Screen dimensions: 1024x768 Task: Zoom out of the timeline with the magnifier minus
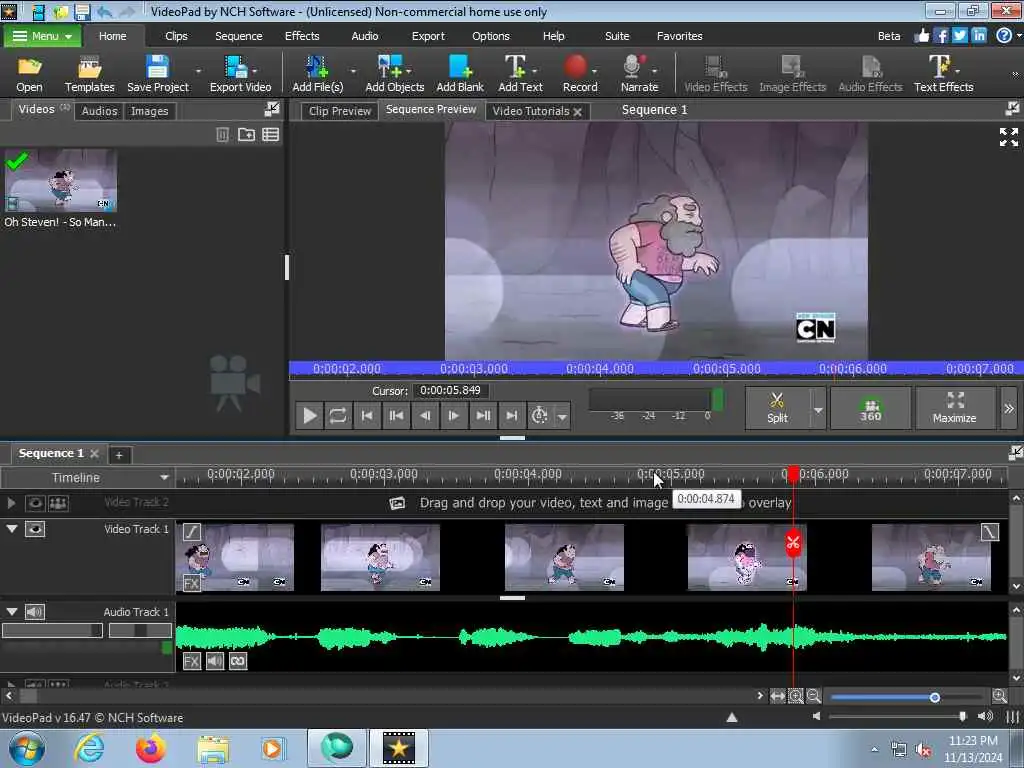[x=814, y=696]
